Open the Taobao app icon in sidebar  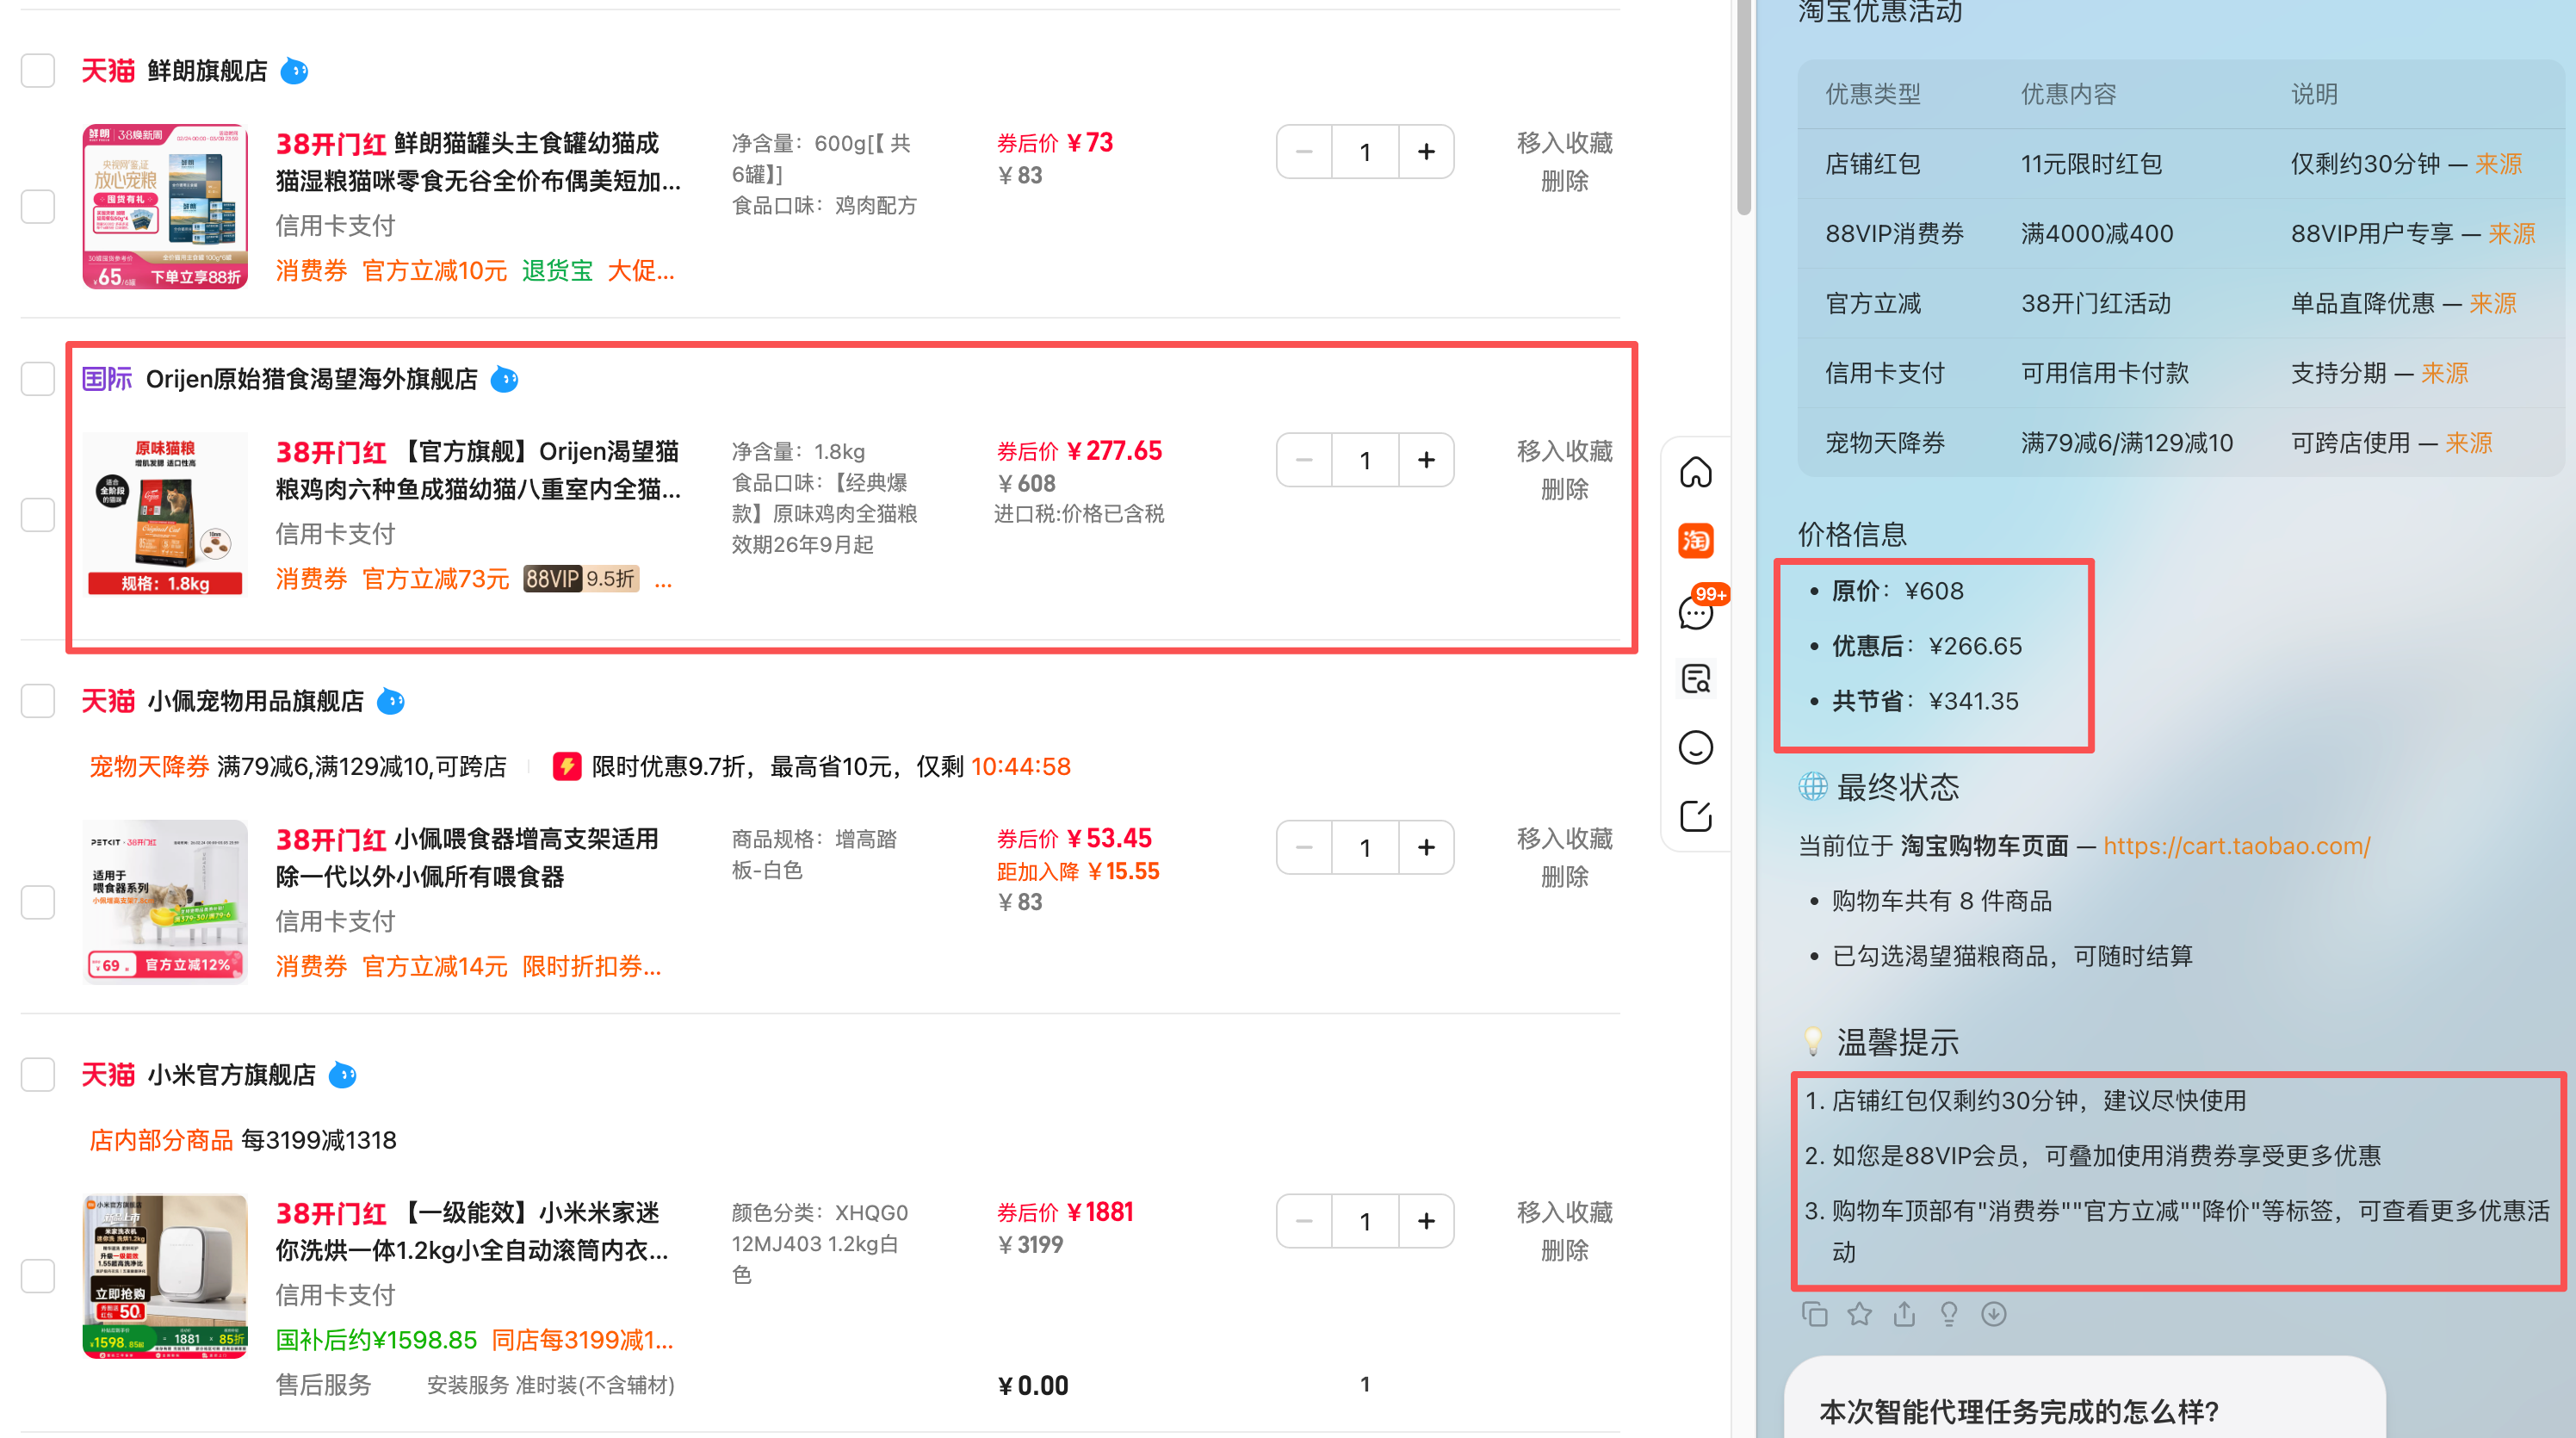click(x=1697, y=541)
